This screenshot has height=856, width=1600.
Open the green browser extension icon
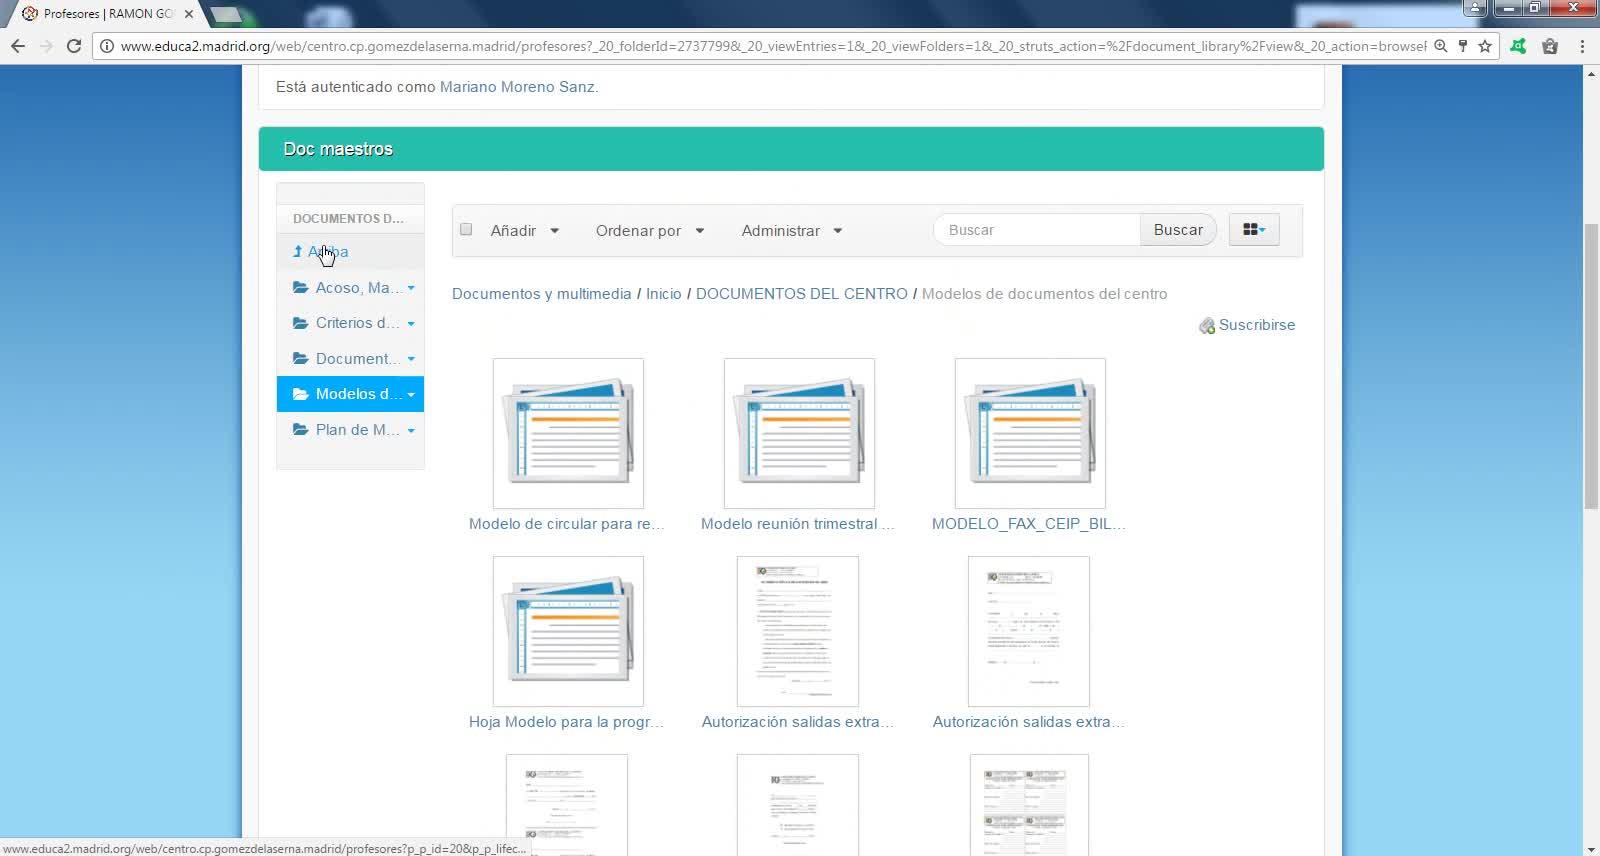coord(1519,46)
